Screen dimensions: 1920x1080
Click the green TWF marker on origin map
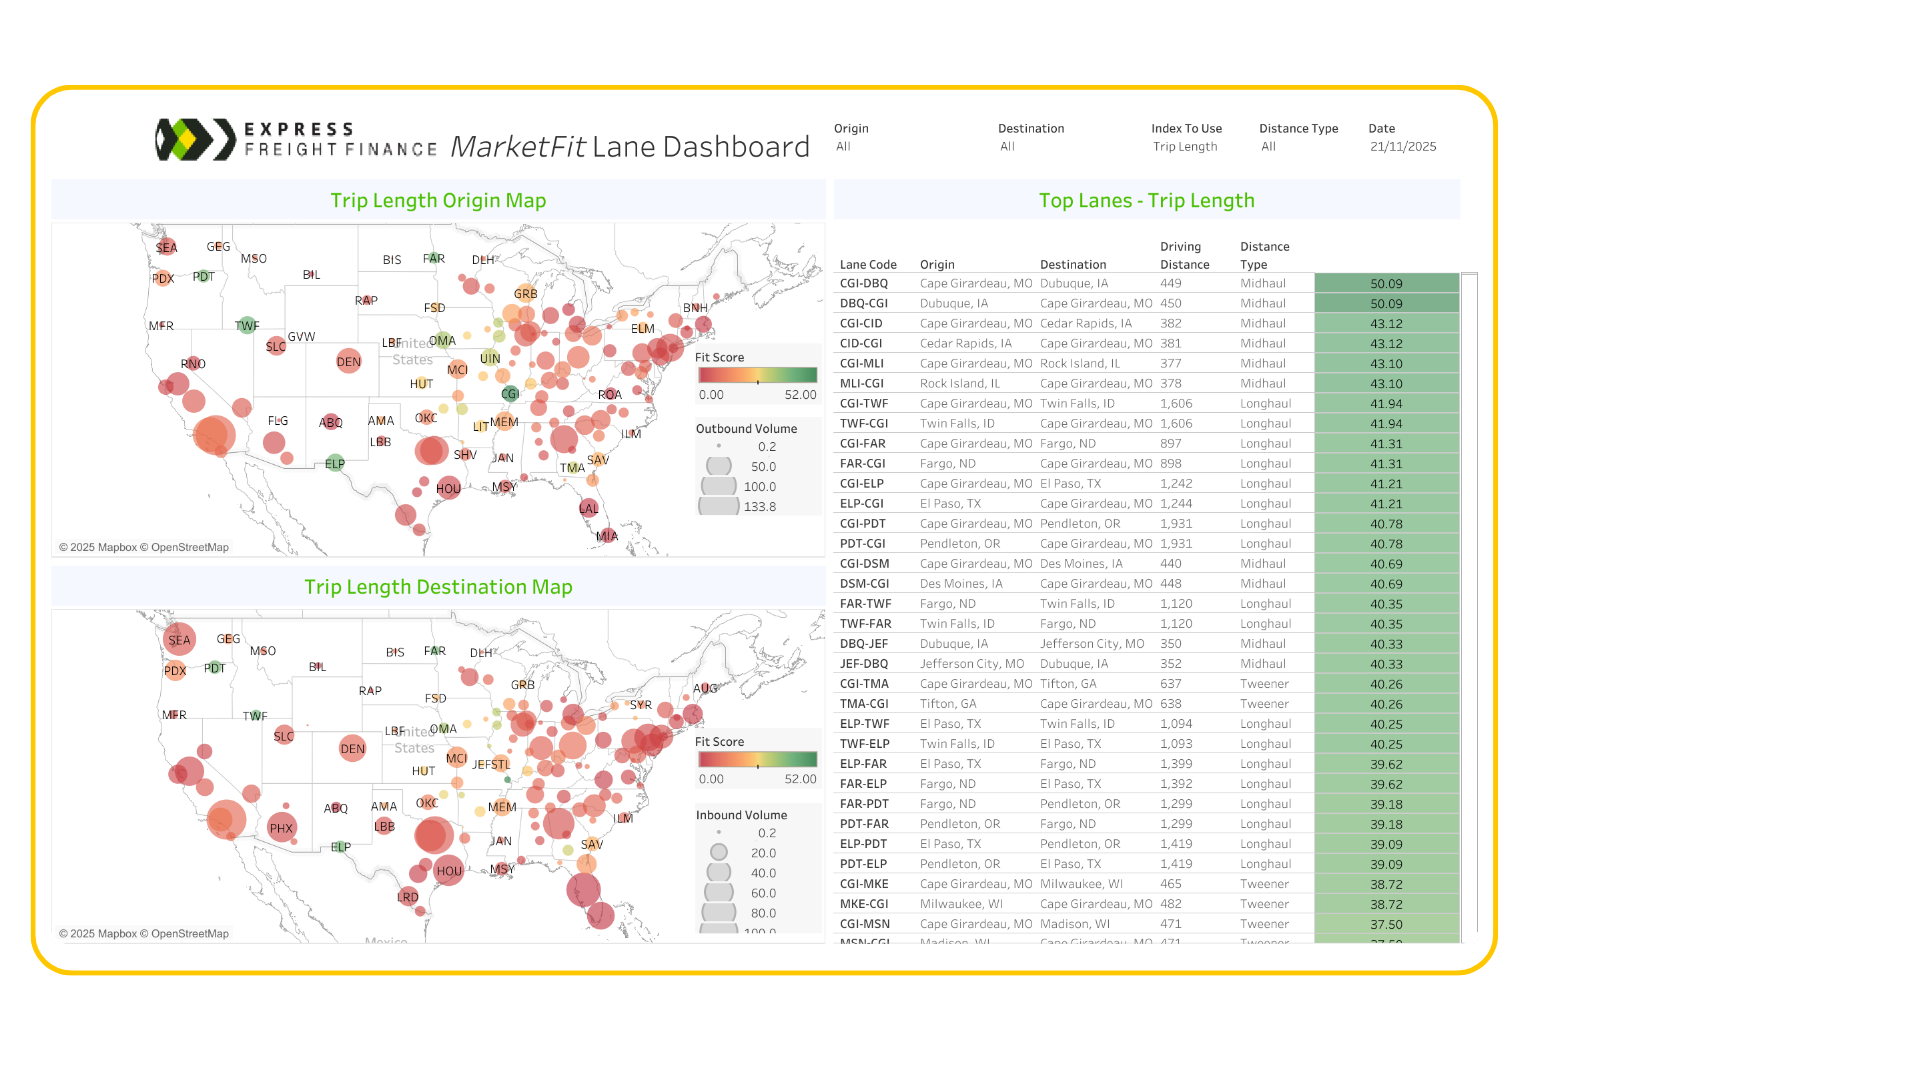pos(247,326)
